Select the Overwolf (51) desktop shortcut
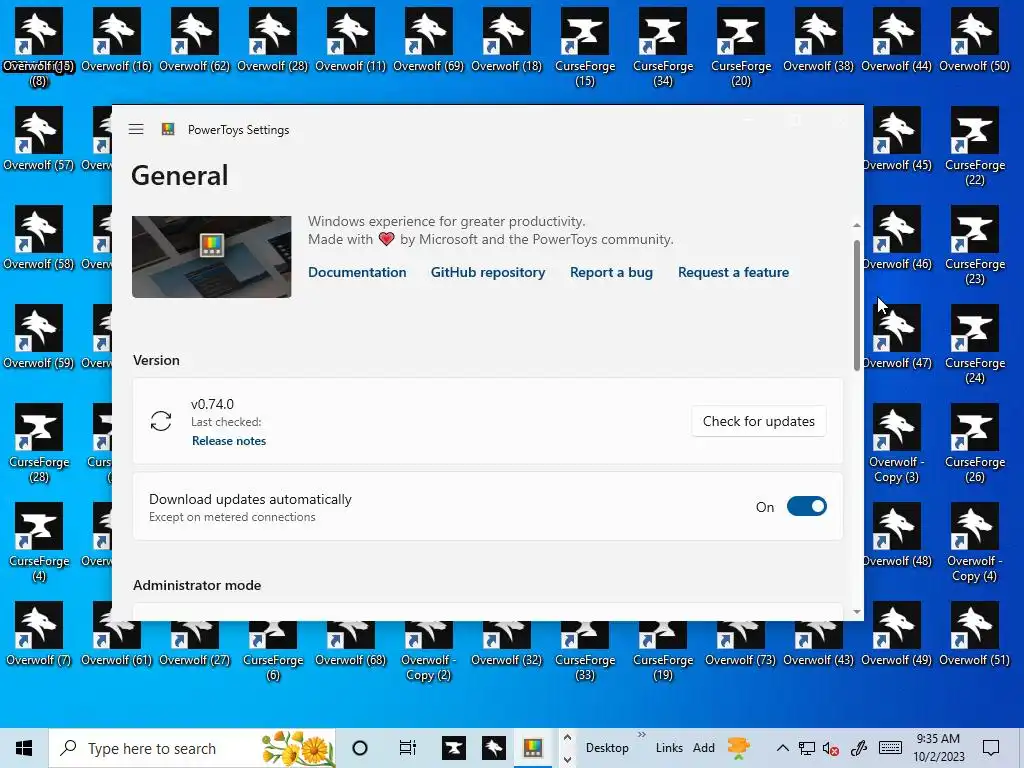 pyautogui.click(x=974, y=633)
